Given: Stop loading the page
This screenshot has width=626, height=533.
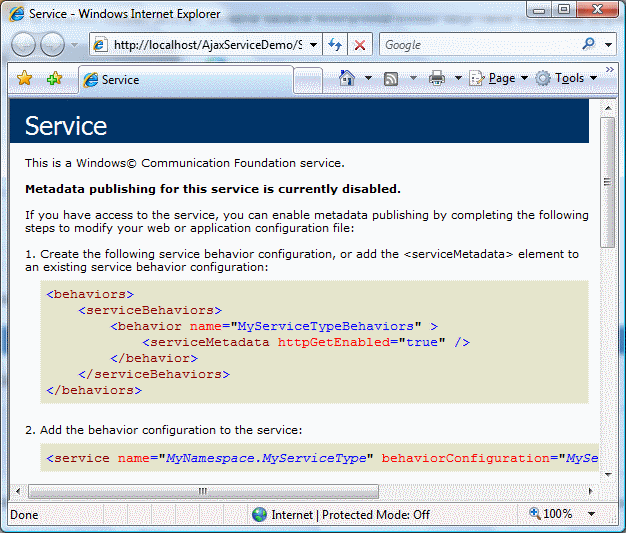Looking at the screenshot, I should (x=360, y=45).
